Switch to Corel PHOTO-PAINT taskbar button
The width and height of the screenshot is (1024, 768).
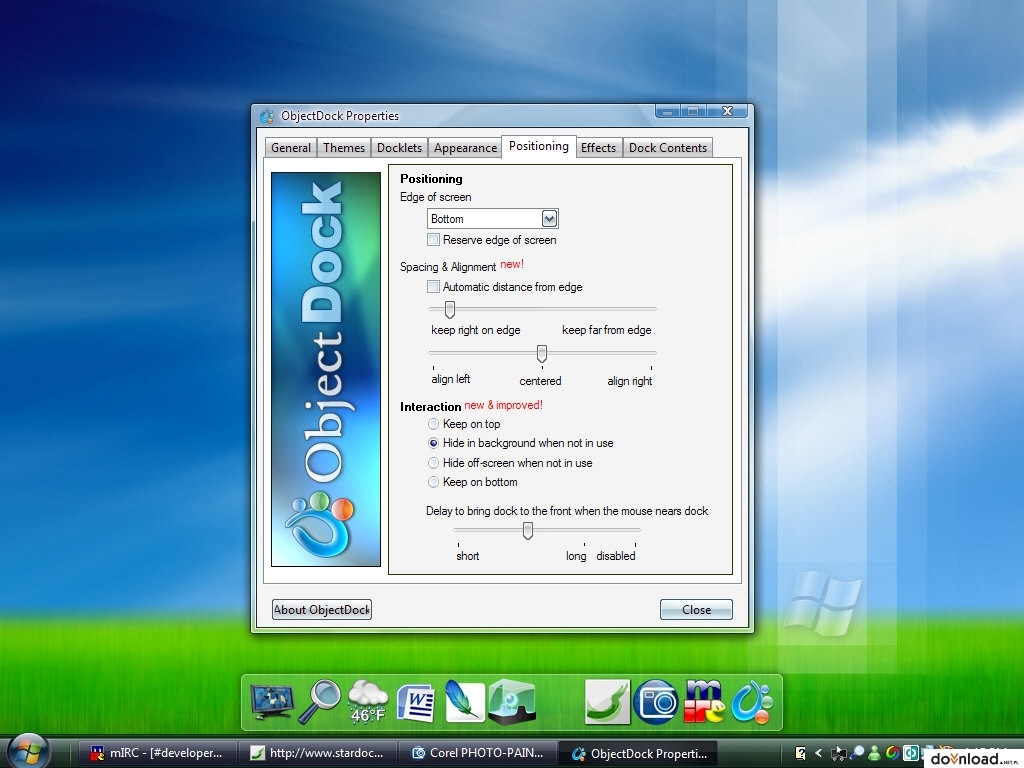pos(477,753)
